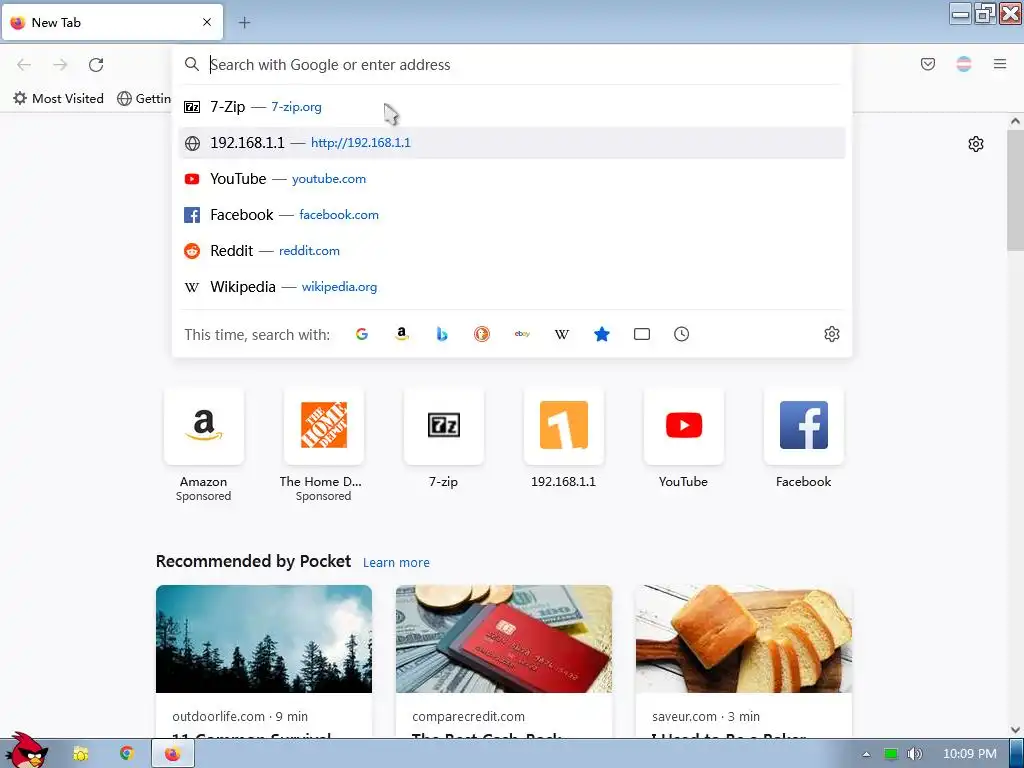Viewport: 1024px width, 768px height.
Task: Open a new tab with the plus button
Action: click(x=244, y=22)
